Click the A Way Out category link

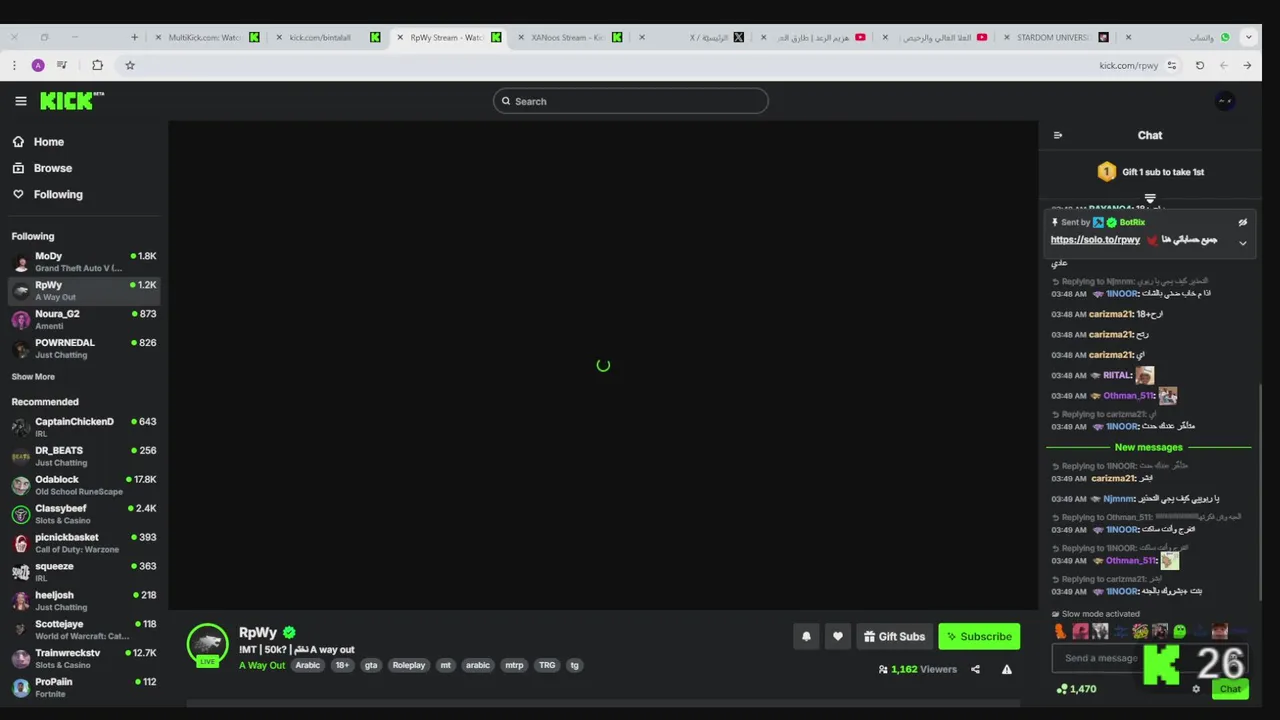(262, 665)
